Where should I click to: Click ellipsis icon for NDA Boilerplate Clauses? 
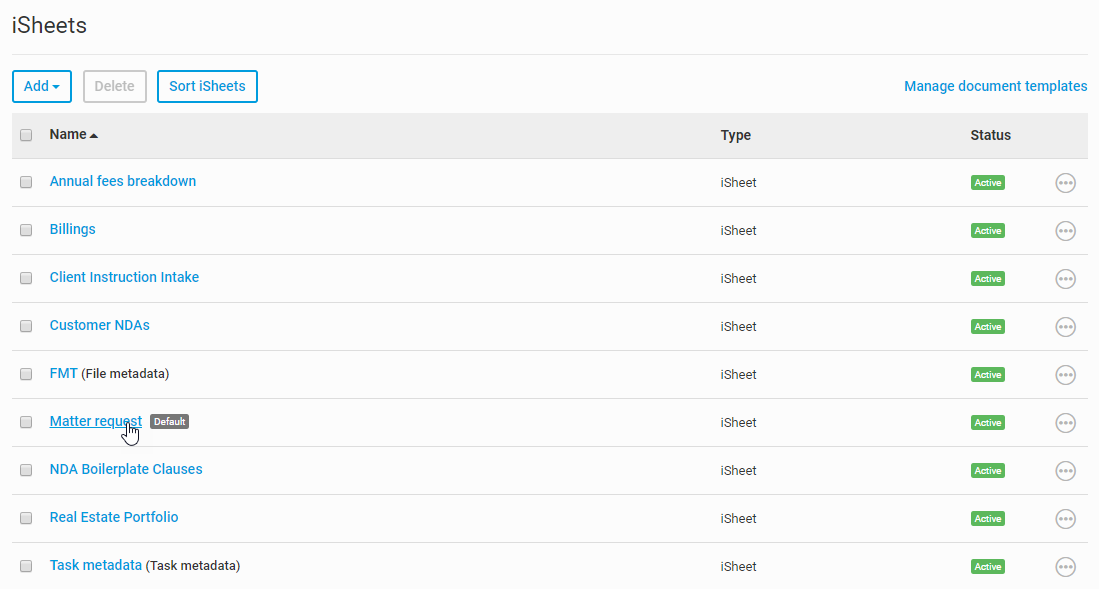point(1065,471)
